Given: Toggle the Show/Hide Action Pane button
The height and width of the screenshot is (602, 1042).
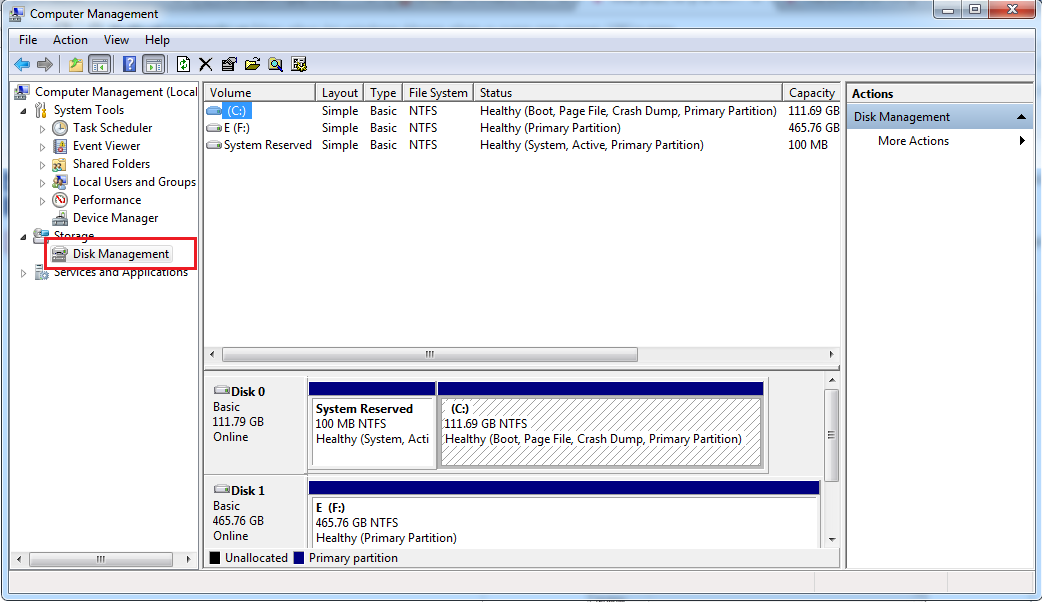Looking at the screenshot, I should [153, 65].
